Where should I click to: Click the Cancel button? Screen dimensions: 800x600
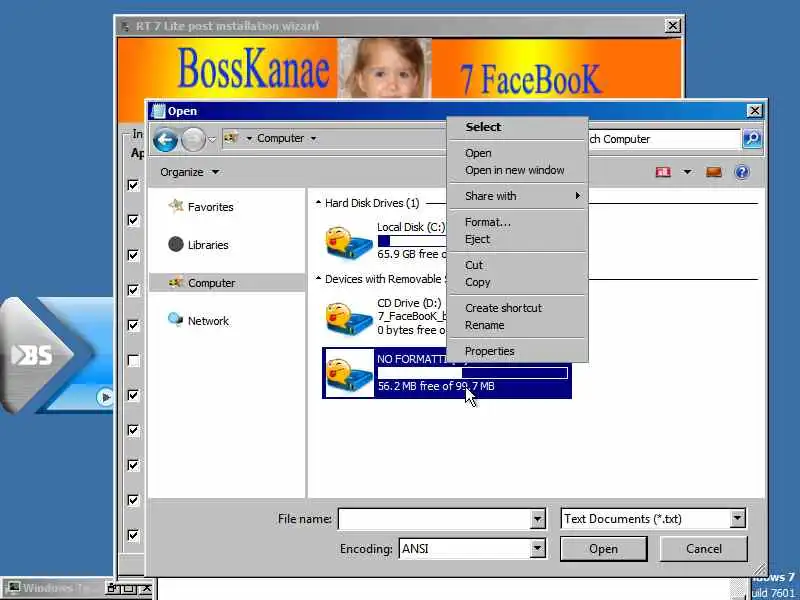(x=704, y=549)
